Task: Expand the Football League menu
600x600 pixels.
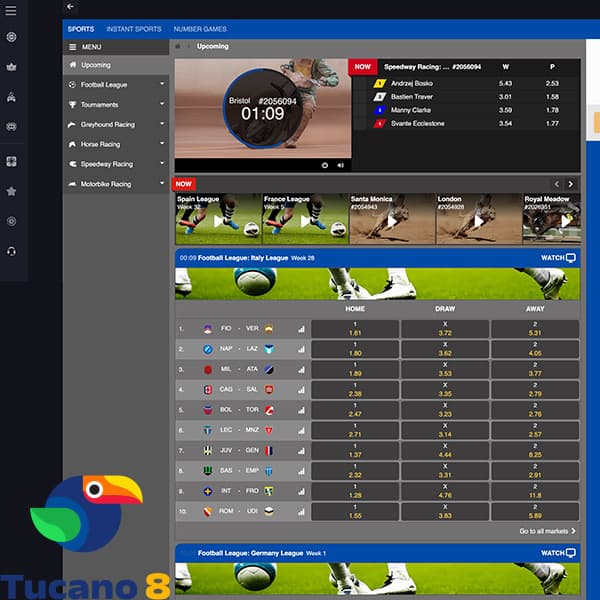Action: pos(162,85)
